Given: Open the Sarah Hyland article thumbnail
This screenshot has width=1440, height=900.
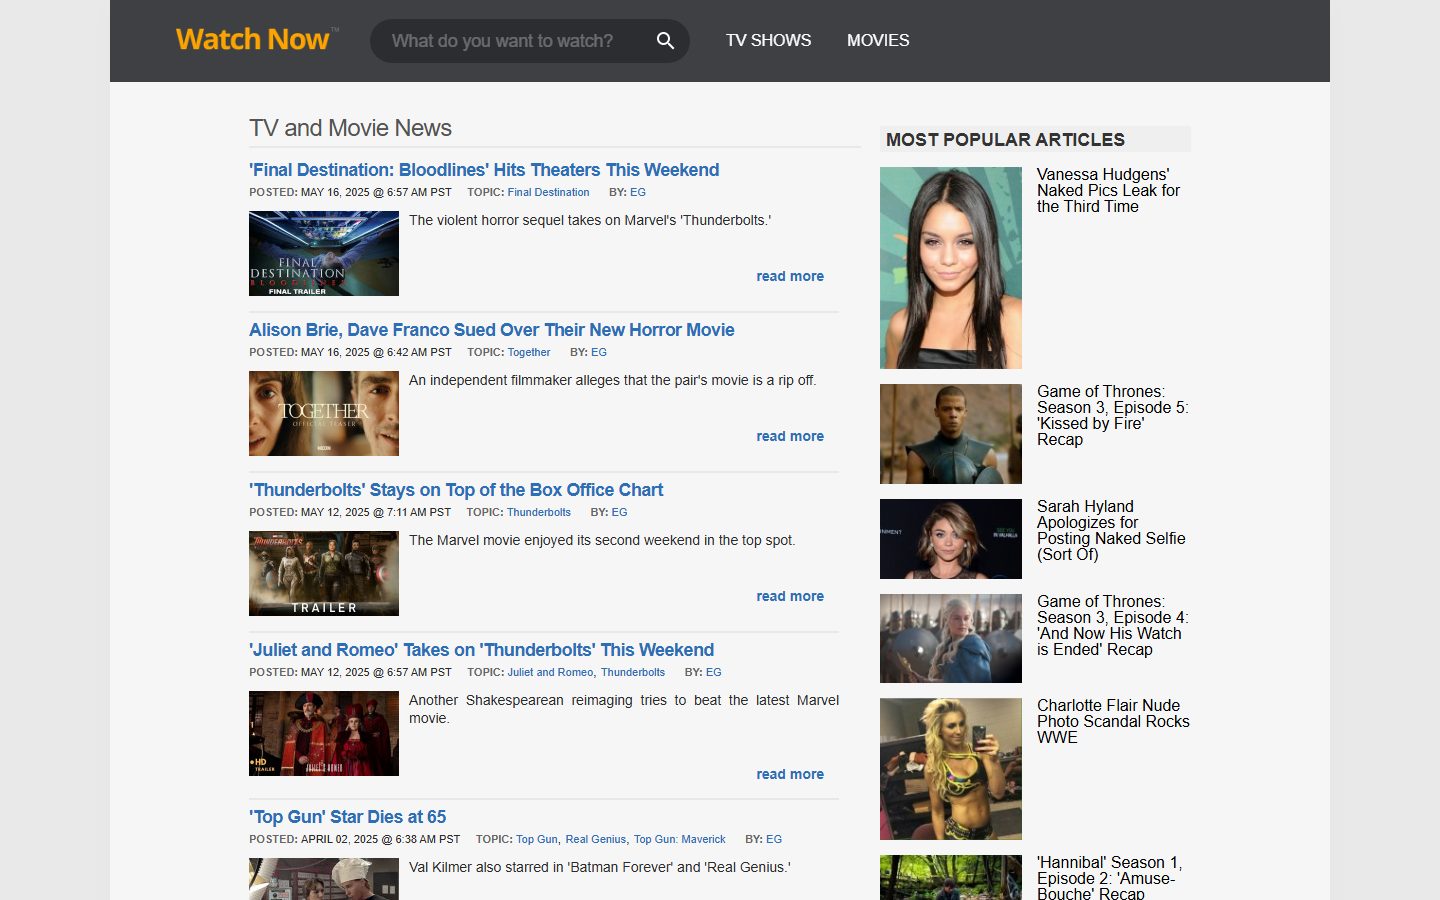Looking at the screenshot, I should pos(951,539).
